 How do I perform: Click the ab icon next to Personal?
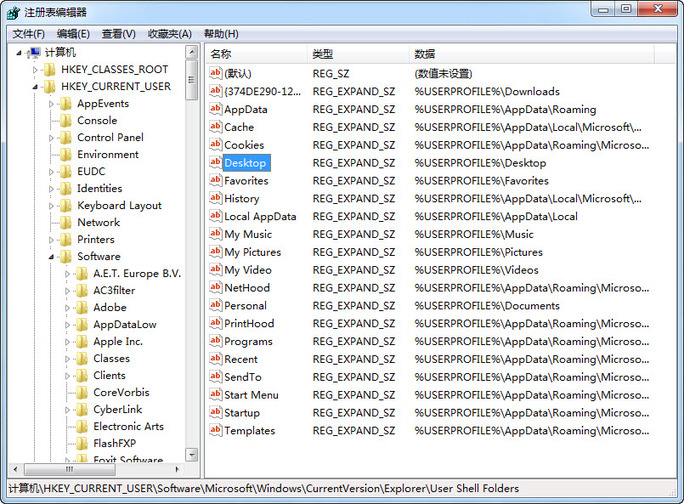click(215, 305)
